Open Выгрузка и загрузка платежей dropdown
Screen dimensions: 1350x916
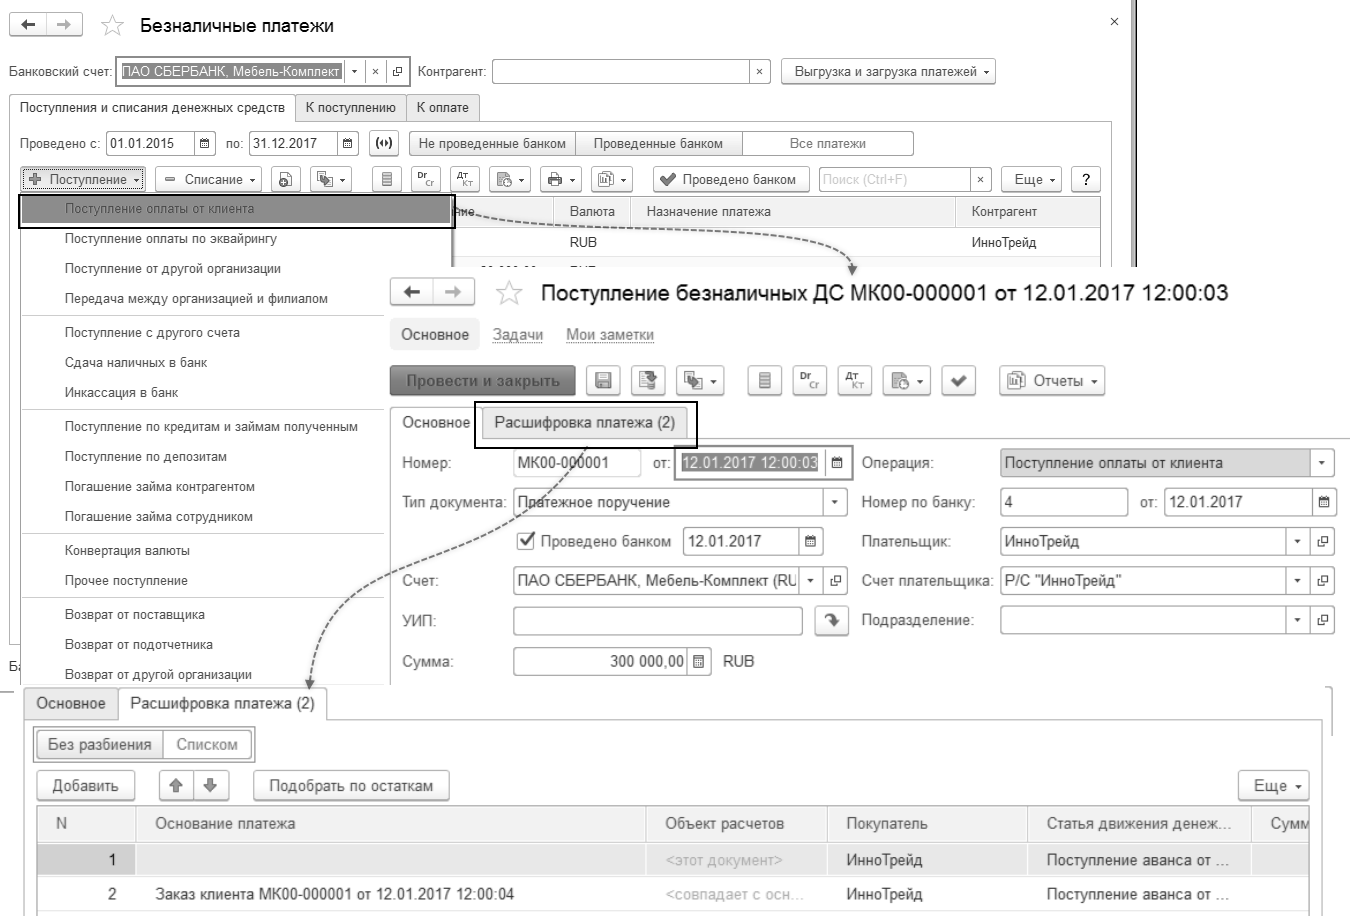point(888,71)
